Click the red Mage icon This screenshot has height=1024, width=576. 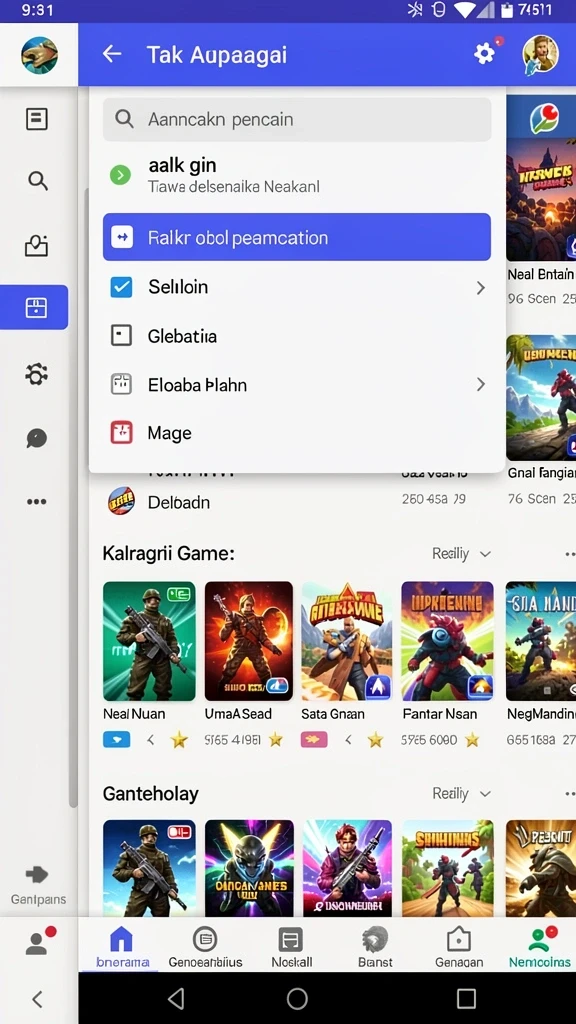(x=121, y=432)
